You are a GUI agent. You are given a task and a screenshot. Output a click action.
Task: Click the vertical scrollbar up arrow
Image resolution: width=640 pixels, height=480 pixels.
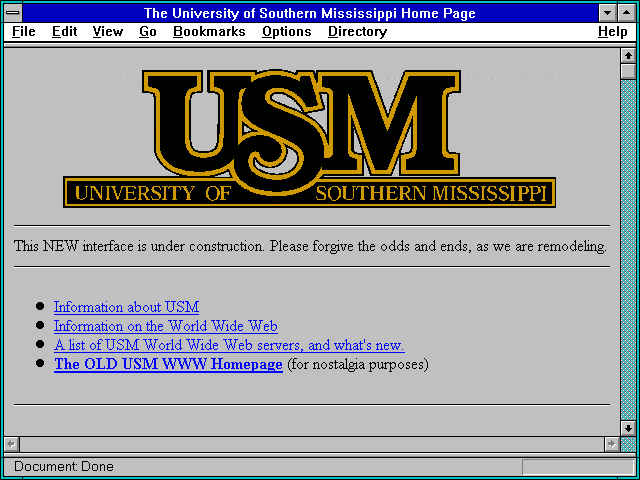628,56
